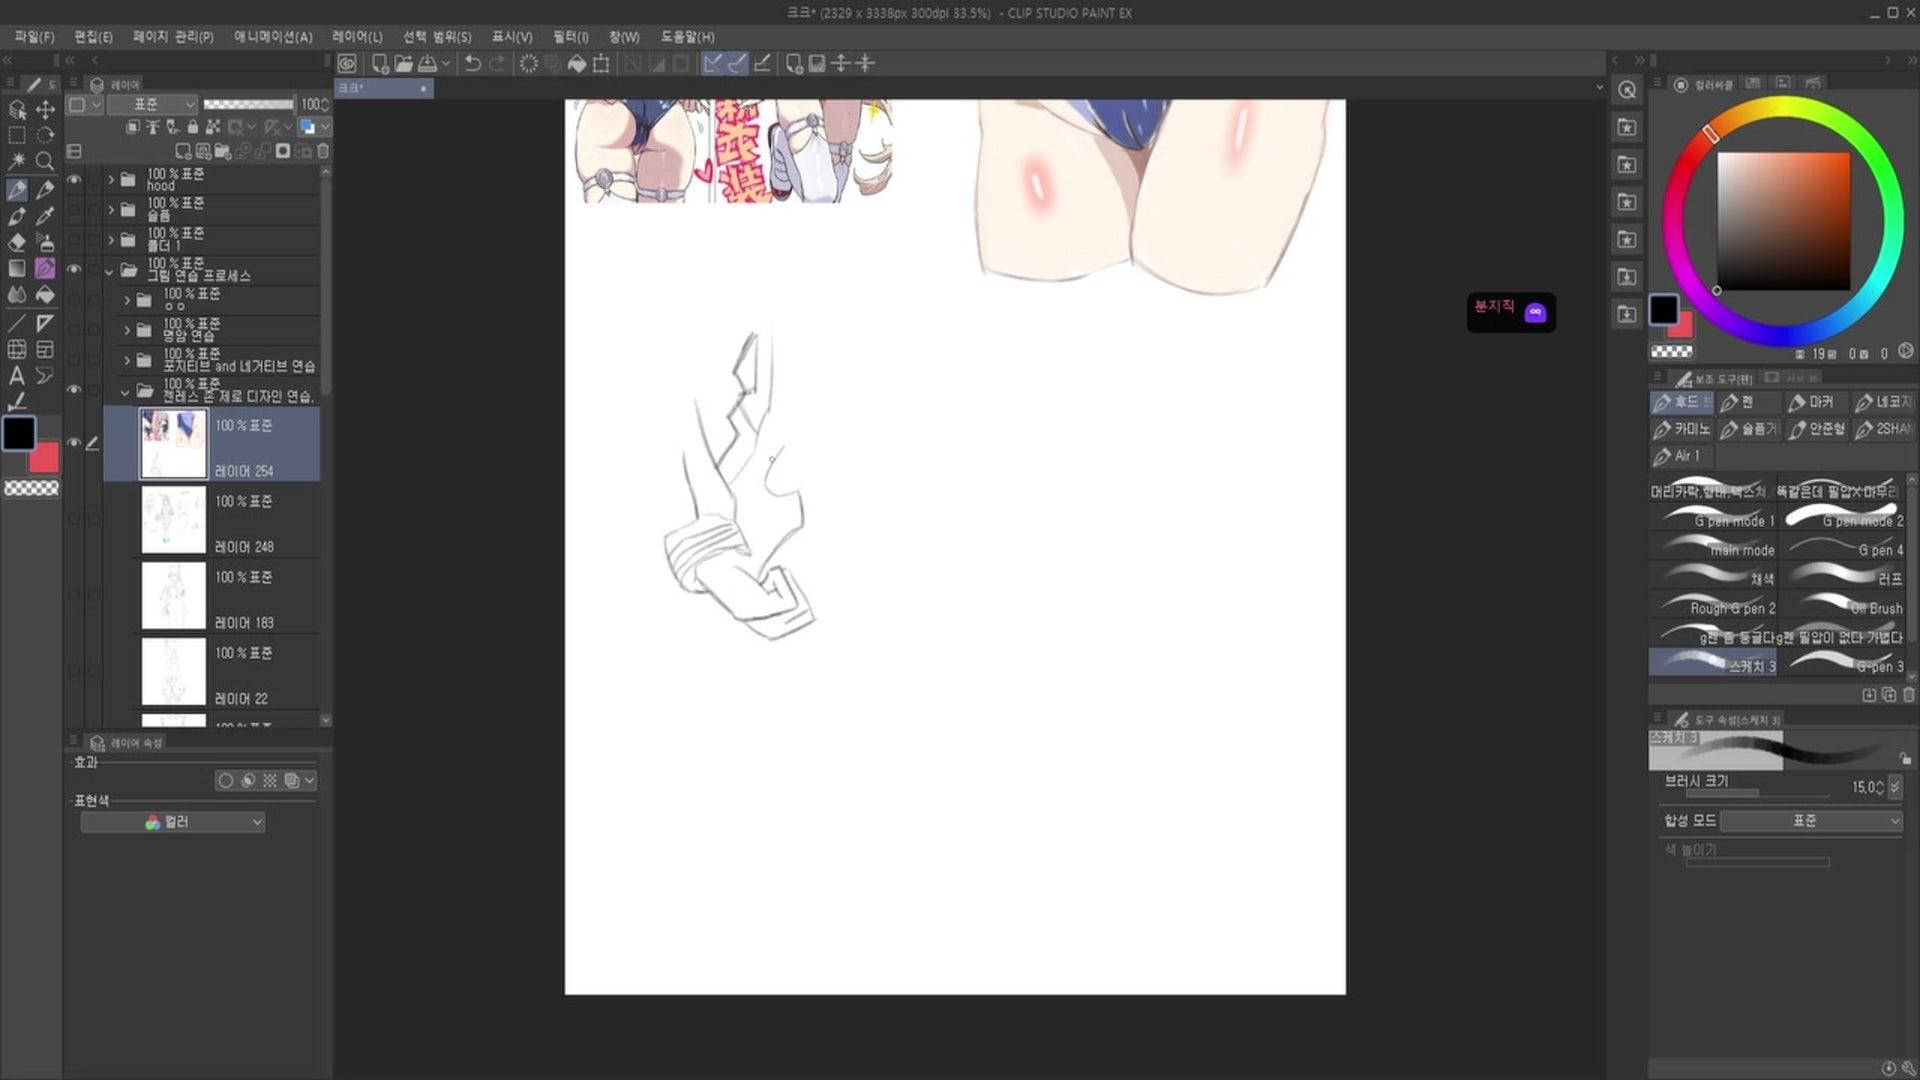Screen dimensions: 1920x1080
Task: Hide 레이어 254 using its eye icon
Action: coord(74,442)
